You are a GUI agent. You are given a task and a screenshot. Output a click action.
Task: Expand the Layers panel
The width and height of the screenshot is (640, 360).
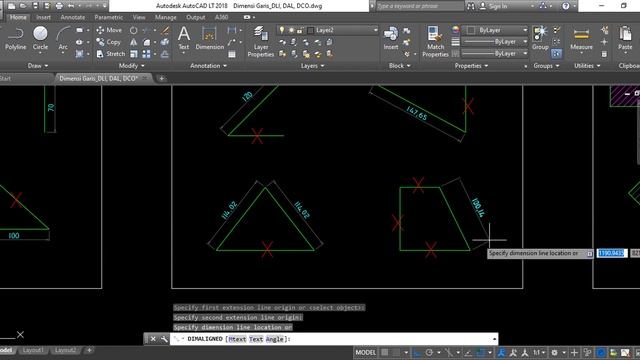tap(312, 65)
